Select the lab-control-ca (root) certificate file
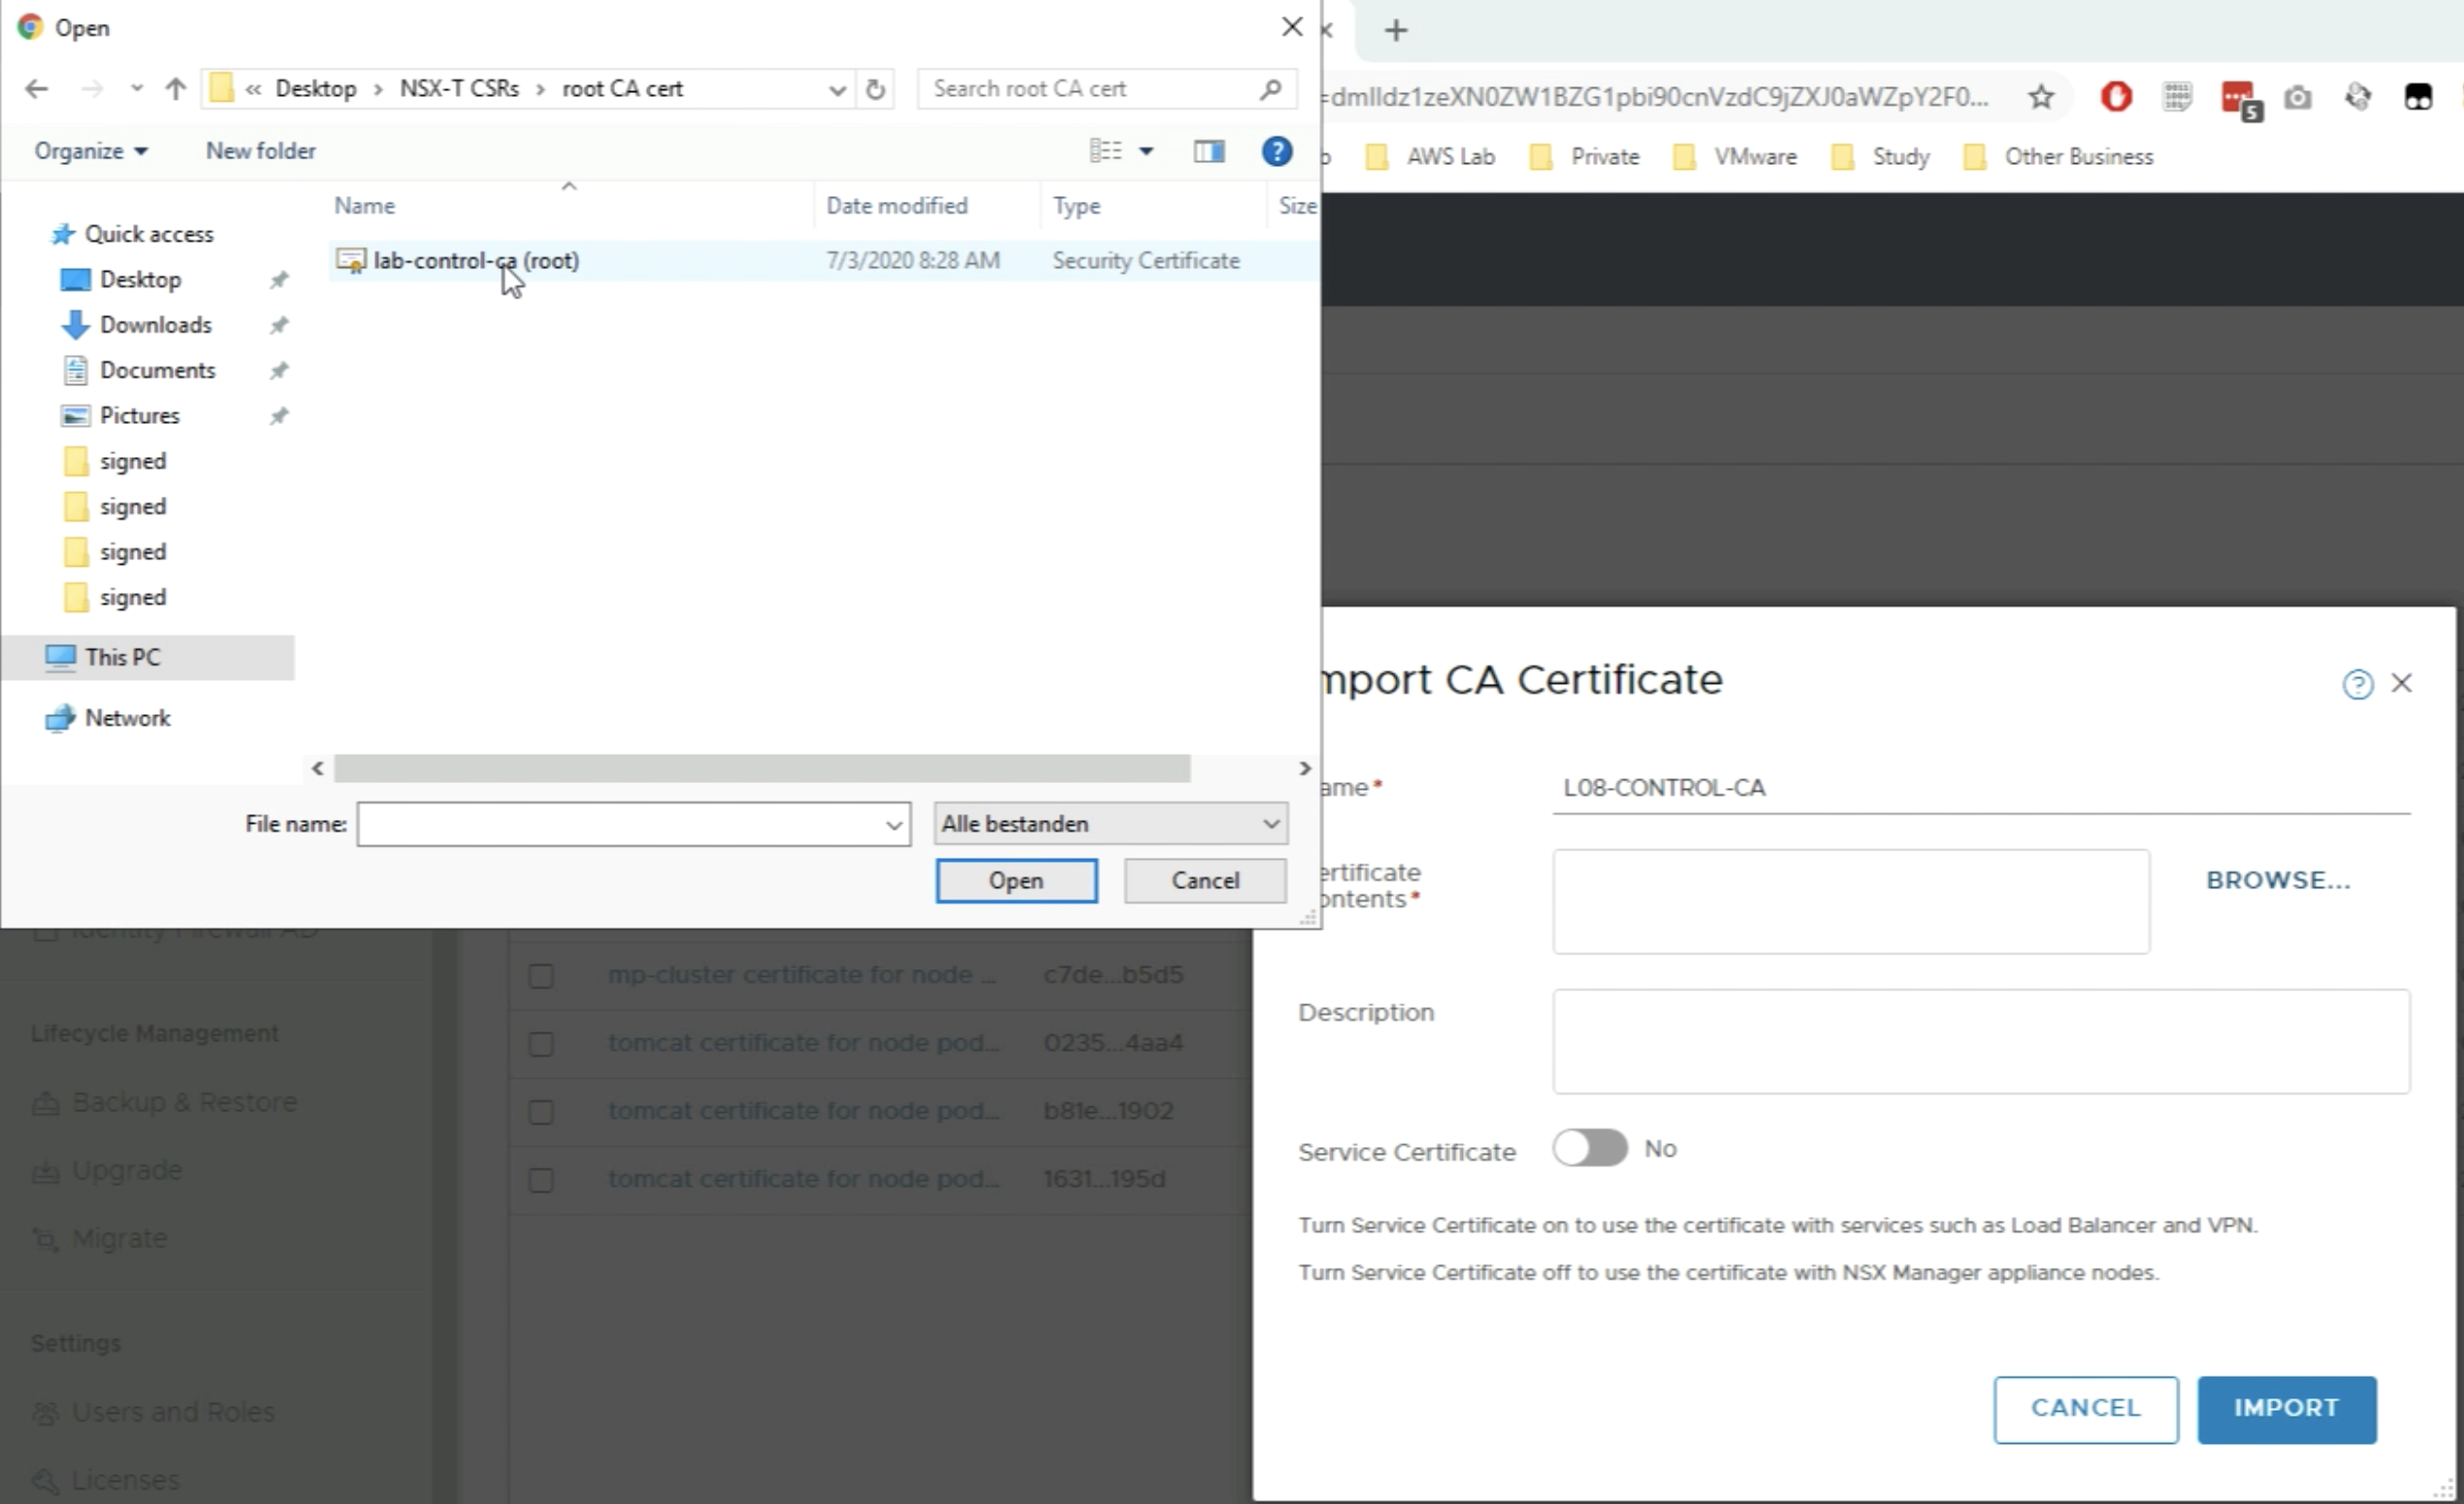 (x=476, y=261)
